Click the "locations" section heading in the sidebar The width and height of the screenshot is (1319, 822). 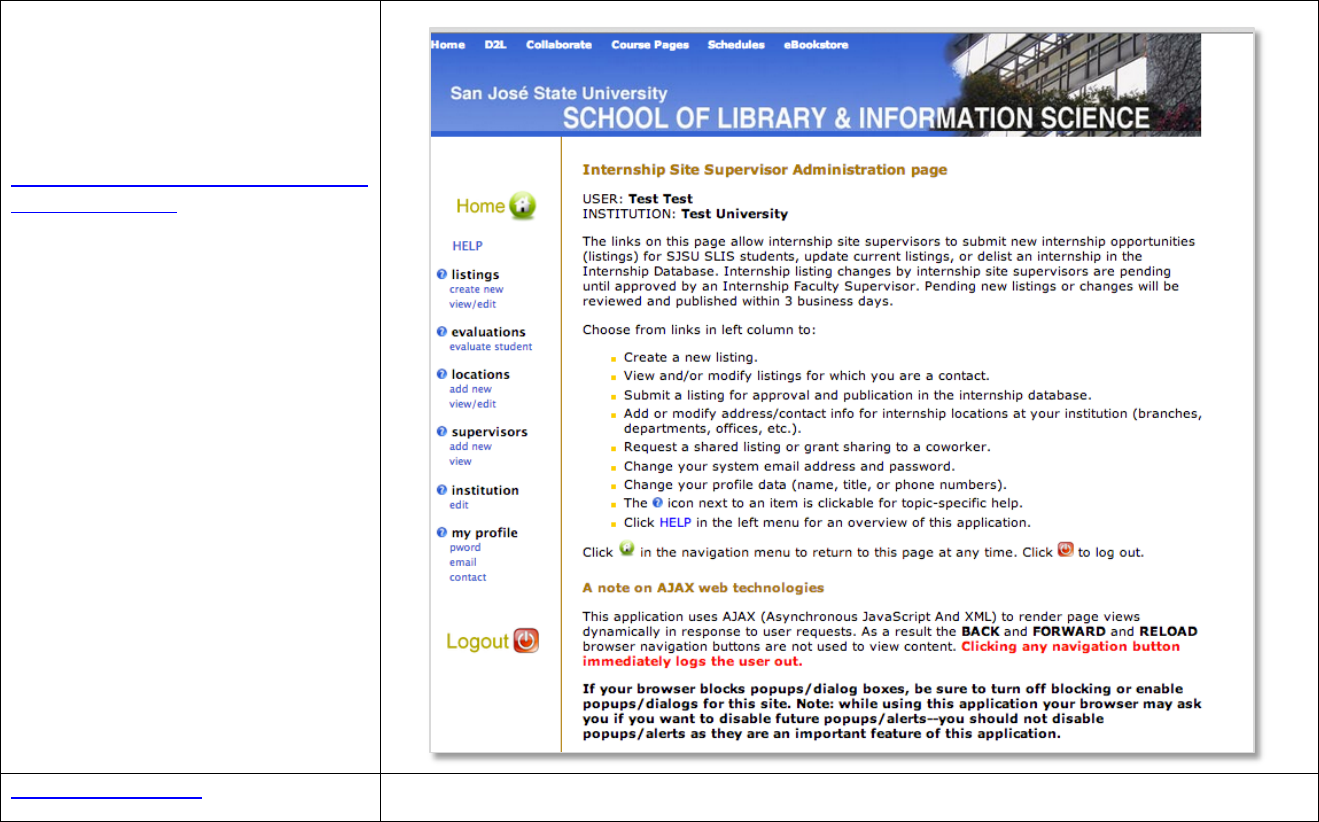480,375
